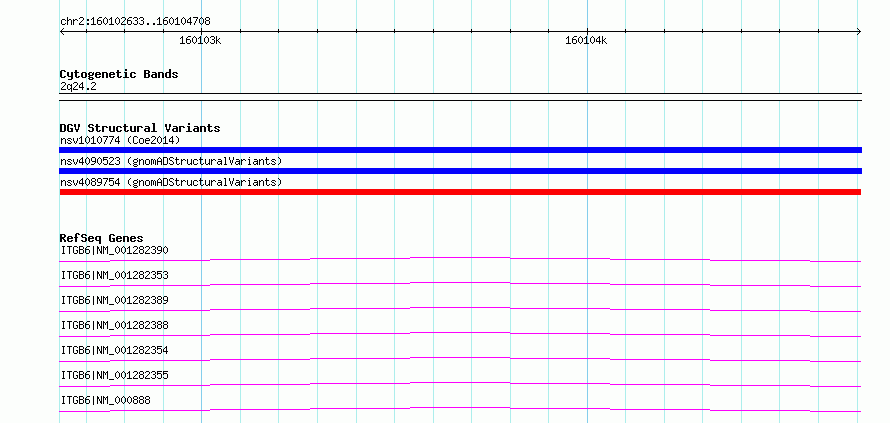Select the RefSeq Genes track heading
This screenshot has height=423, width=890.
102,238
